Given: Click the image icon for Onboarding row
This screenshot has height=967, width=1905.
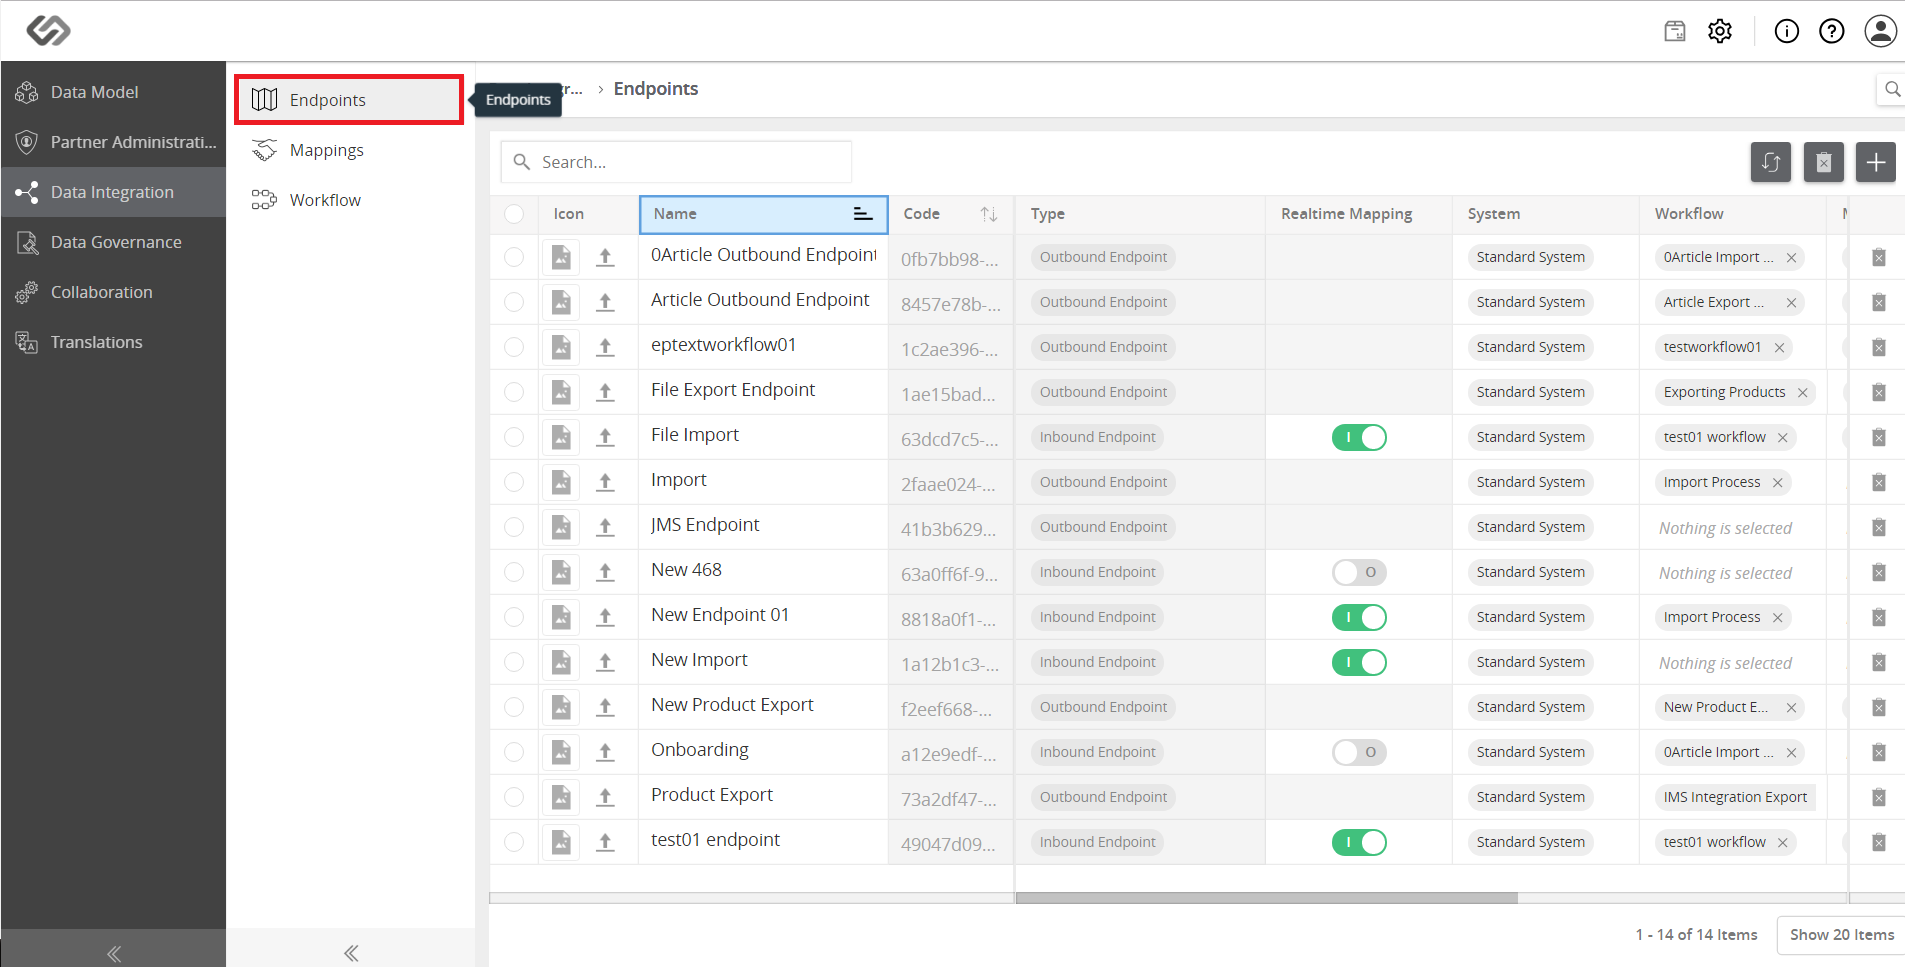Looking at the screenshot, I should coord(561,752).
